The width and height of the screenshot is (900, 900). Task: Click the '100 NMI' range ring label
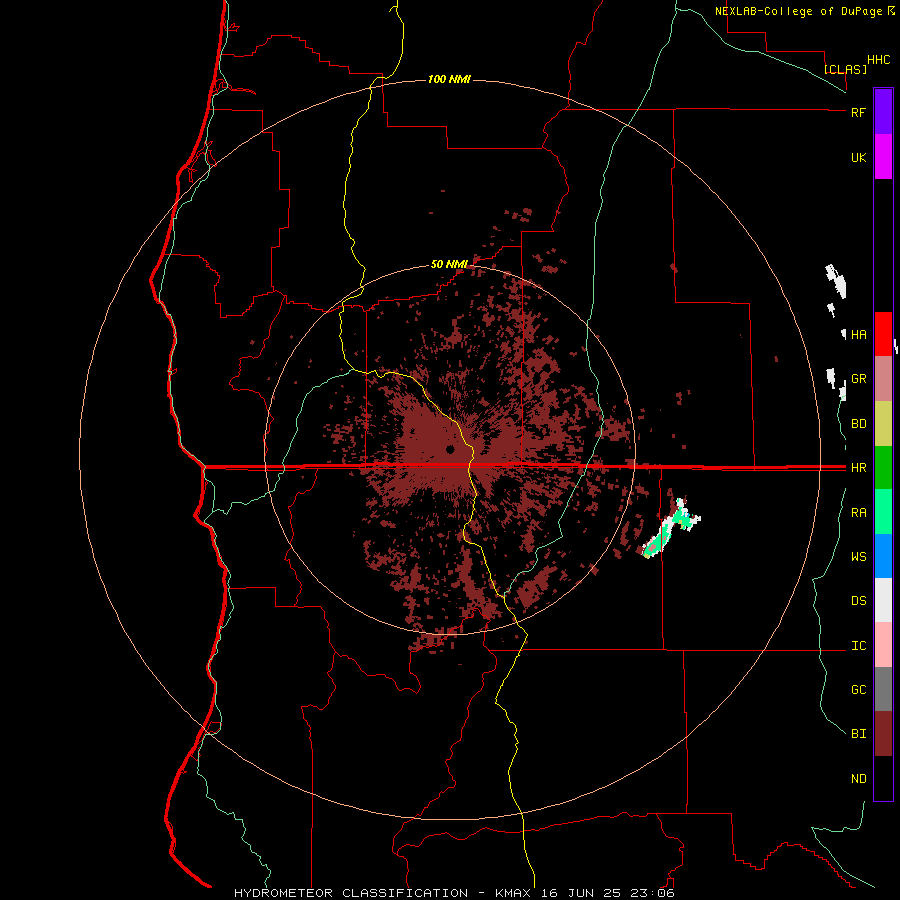coord(449,79)
